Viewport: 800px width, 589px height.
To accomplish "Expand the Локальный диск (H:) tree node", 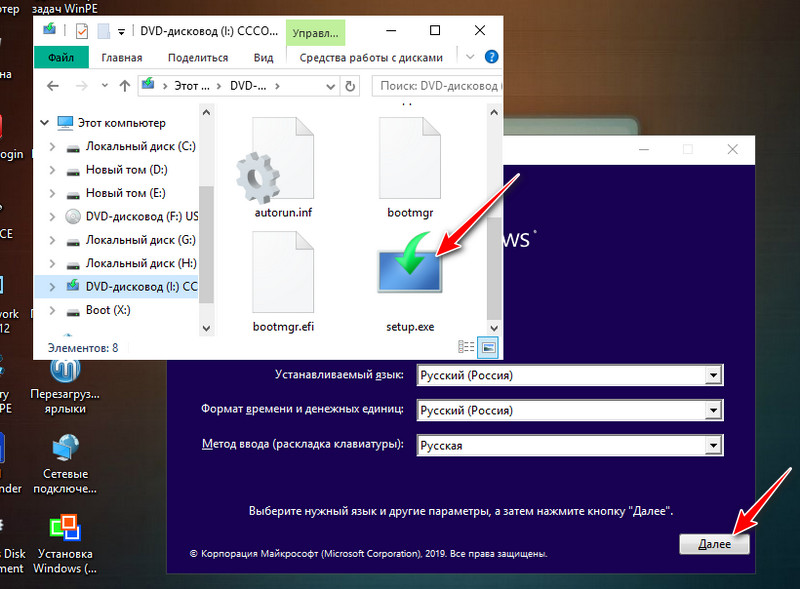I will [52, 264].
